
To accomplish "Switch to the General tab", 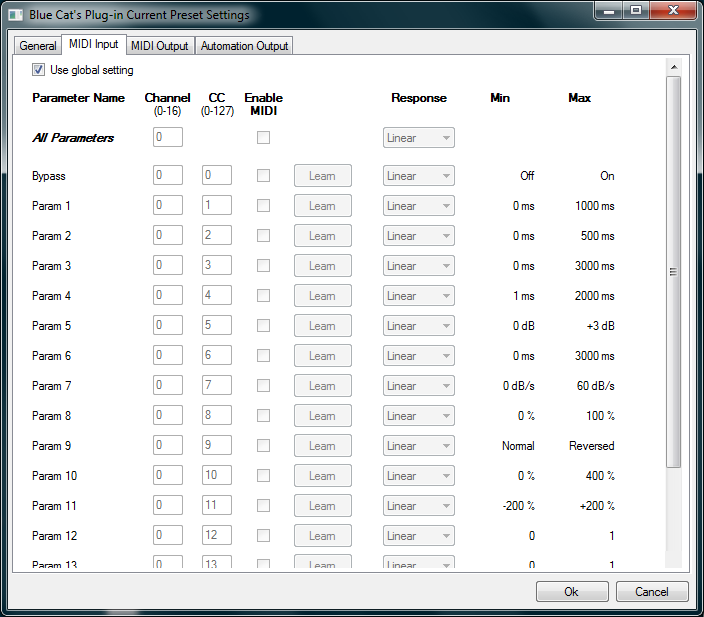I will pyautogui.click(x=38, y=46).
